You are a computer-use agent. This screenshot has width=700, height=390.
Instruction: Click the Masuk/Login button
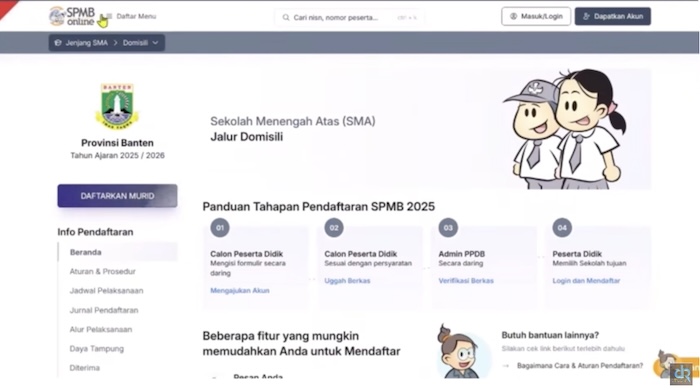536,17
